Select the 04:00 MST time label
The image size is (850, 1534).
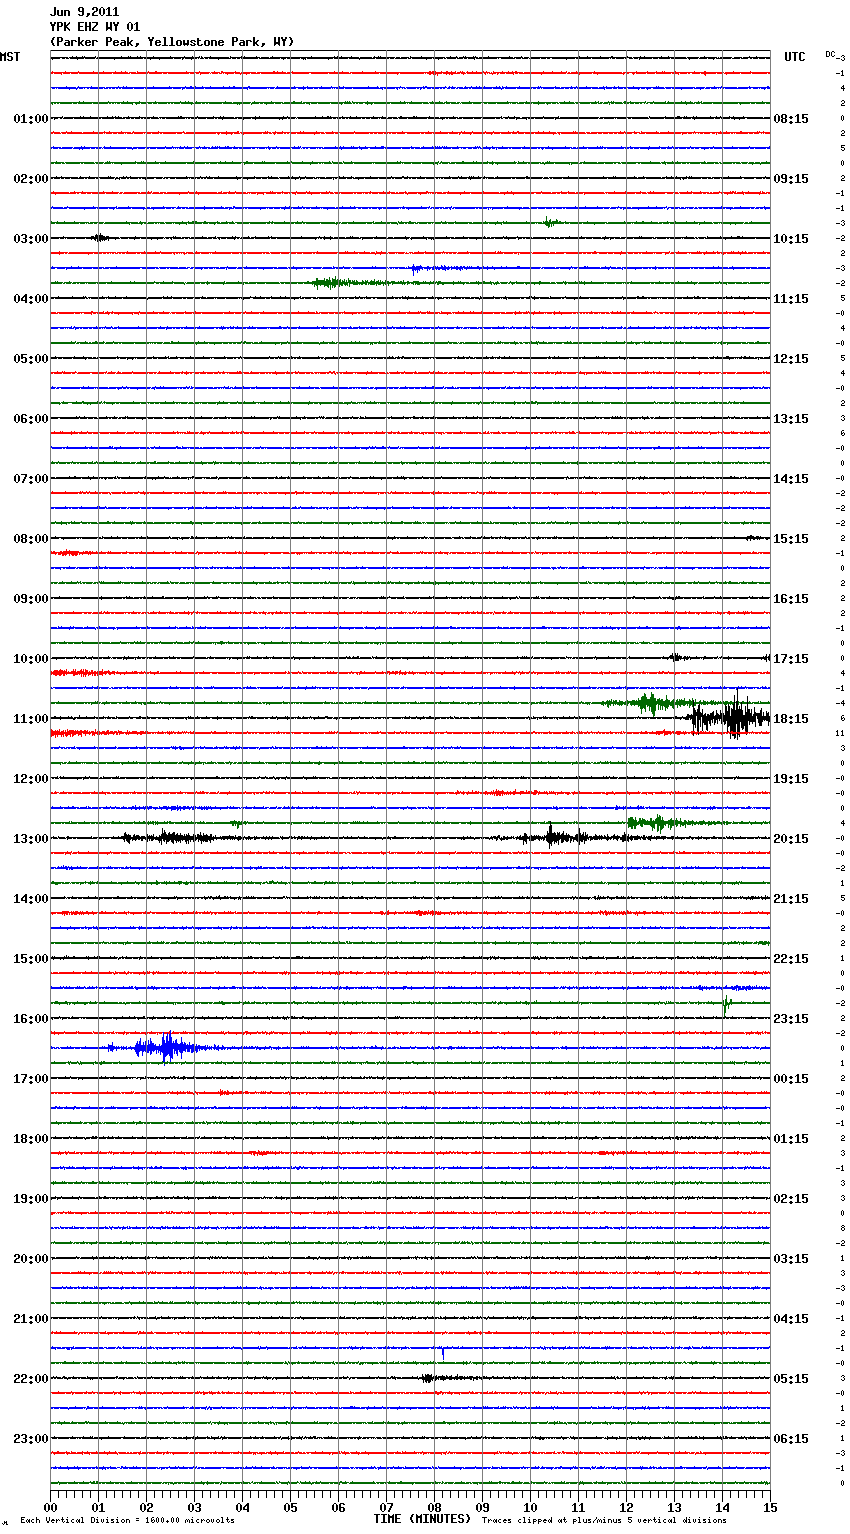31,299
